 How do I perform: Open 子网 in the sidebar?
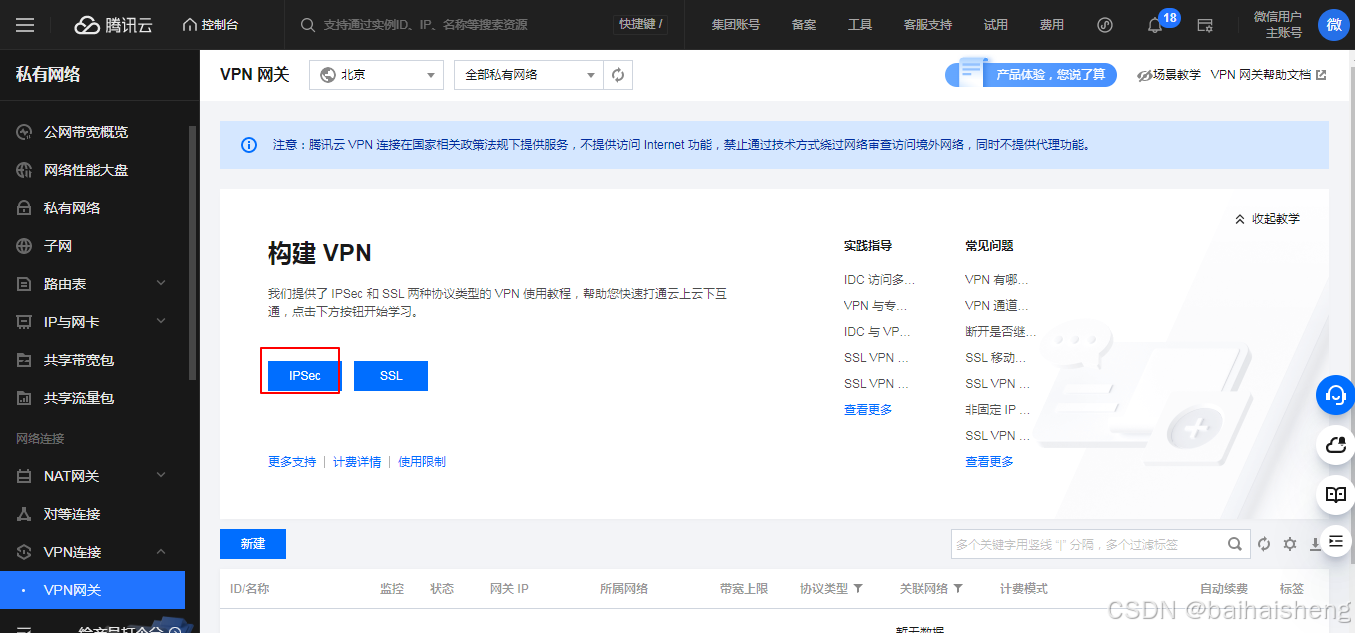tap(58, 246)
